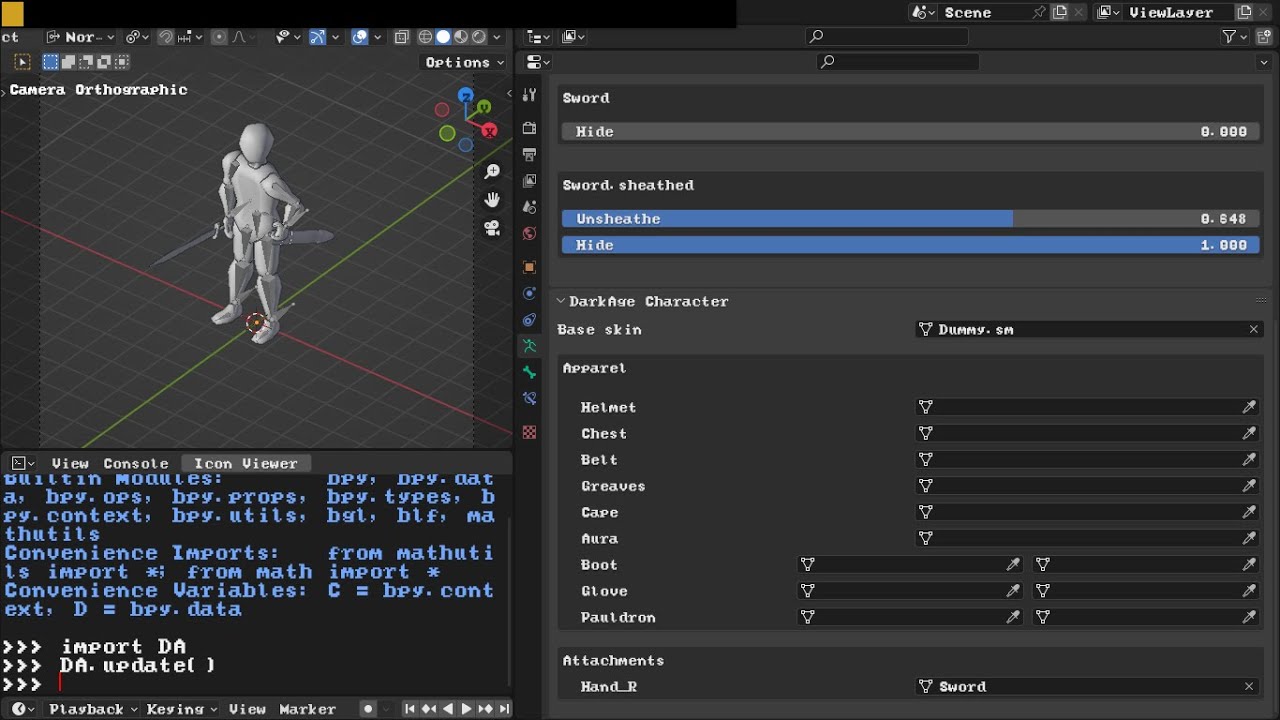Open the World properties tab
The image size is (1280, 720).
[530, 233]
